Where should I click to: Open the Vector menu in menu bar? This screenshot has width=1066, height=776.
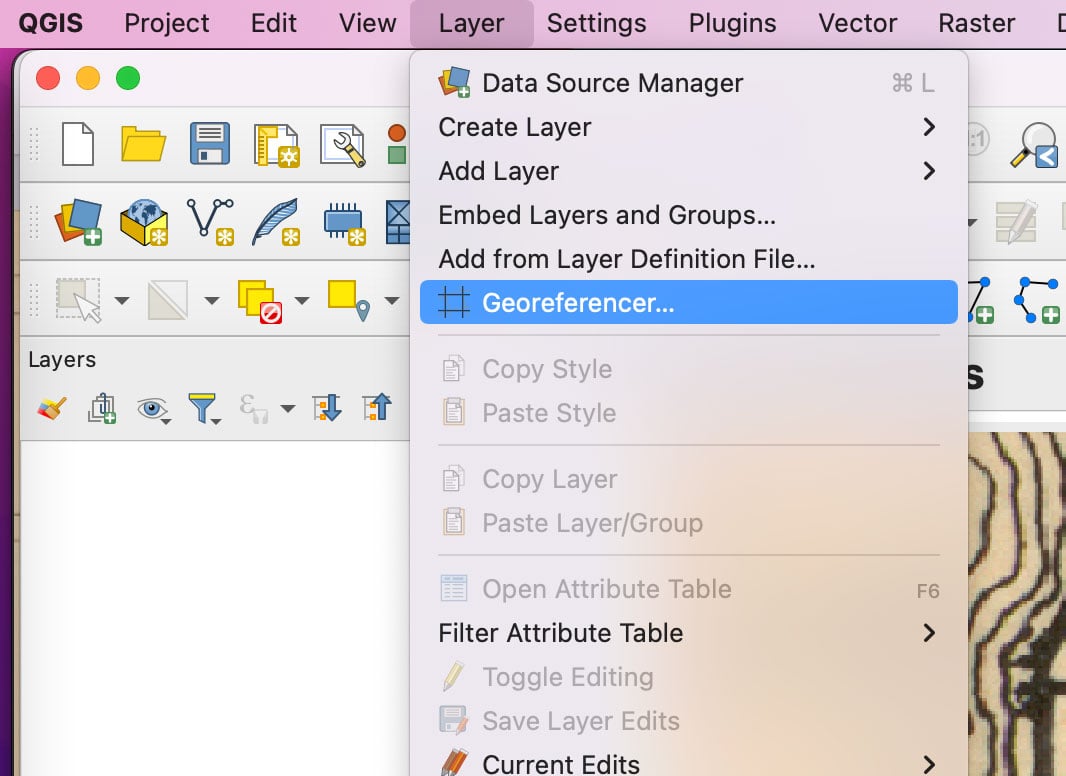pyautogui.click(x=857, y=23)
